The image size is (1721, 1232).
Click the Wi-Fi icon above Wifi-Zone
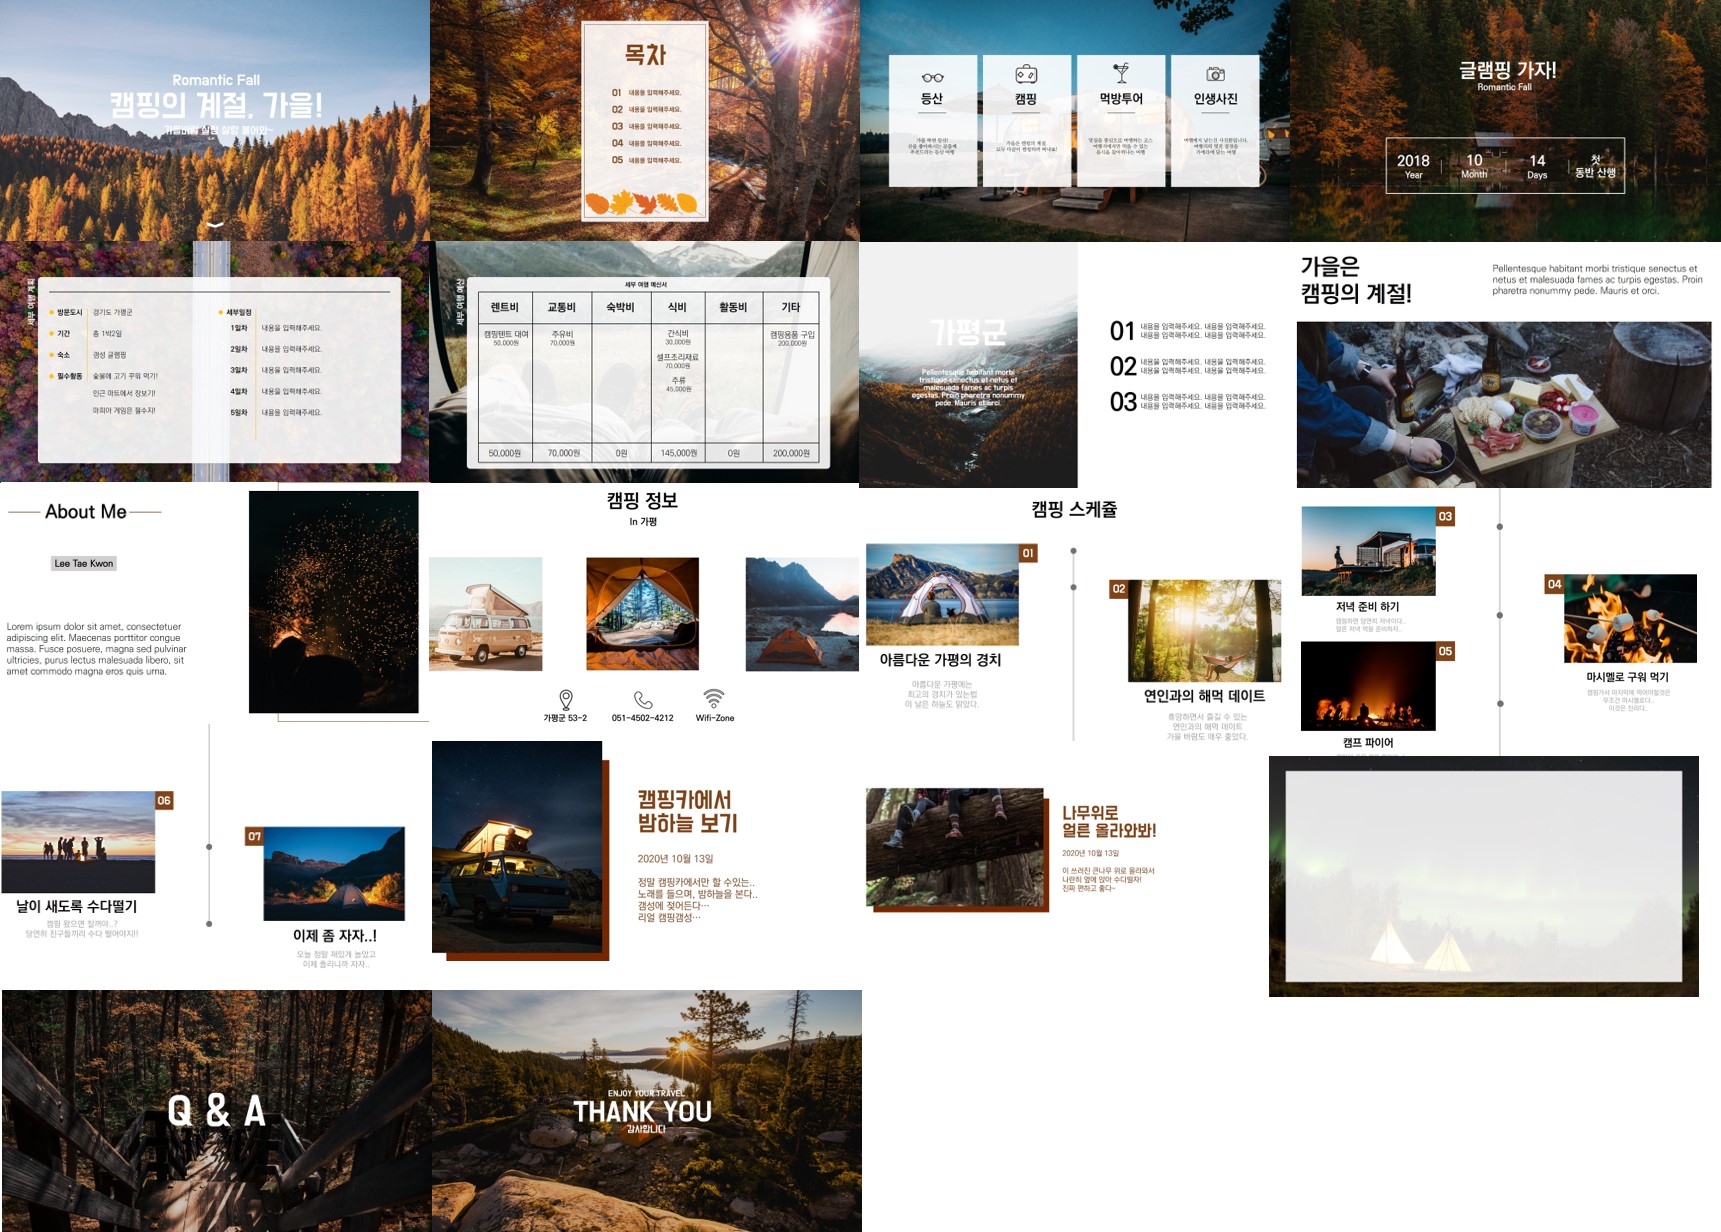(713, 698)
